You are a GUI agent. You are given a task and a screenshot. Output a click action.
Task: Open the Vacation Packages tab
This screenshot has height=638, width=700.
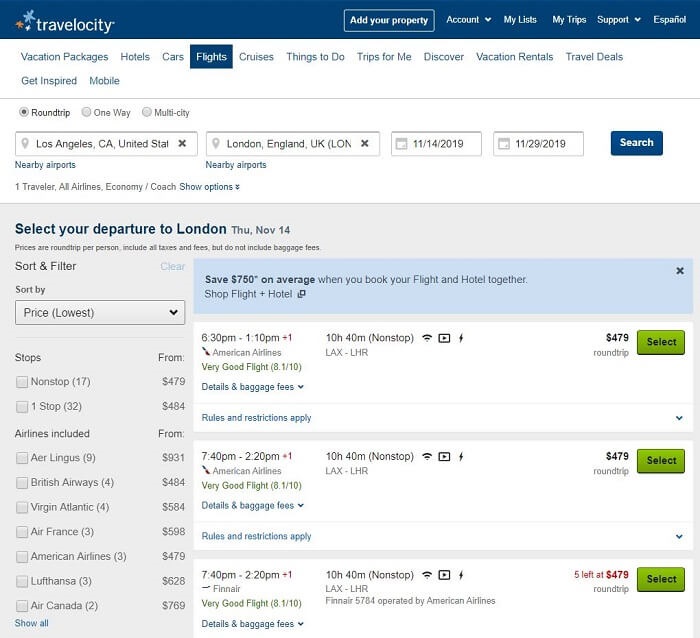(x=64, y=57)
